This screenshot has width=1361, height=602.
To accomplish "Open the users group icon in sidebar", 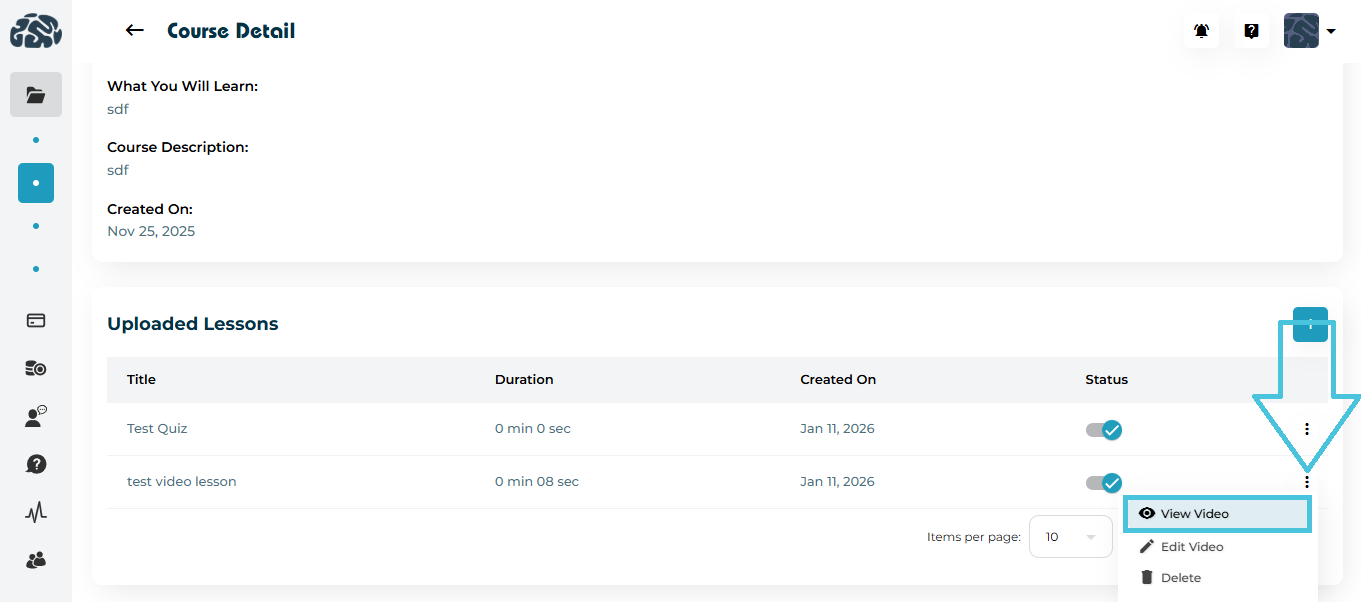I will click(x=36, y=561).
